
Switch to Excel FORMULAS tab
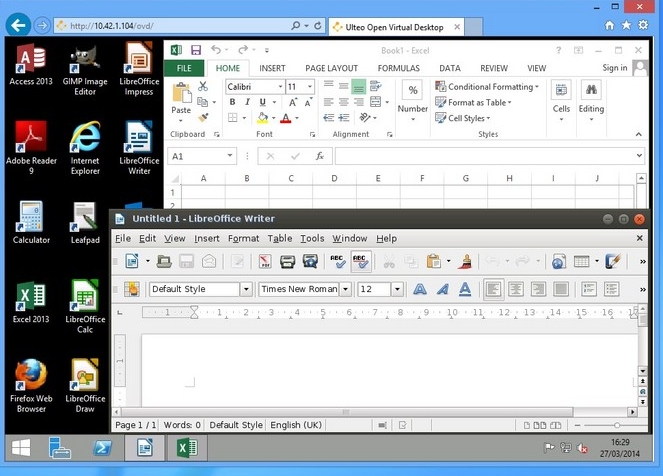tap(399, 68)
